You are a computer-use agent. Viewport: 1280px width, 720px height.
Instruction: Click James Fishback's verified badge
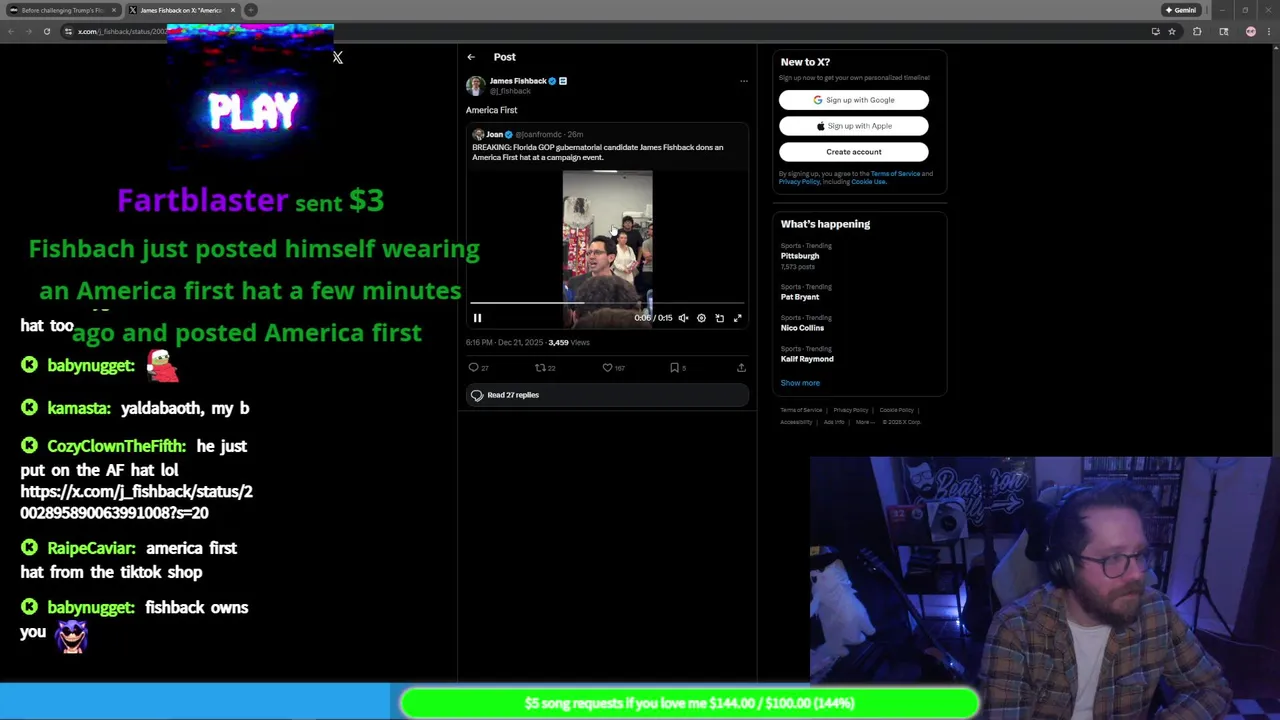pyautogui.click(x=552, y=81)
